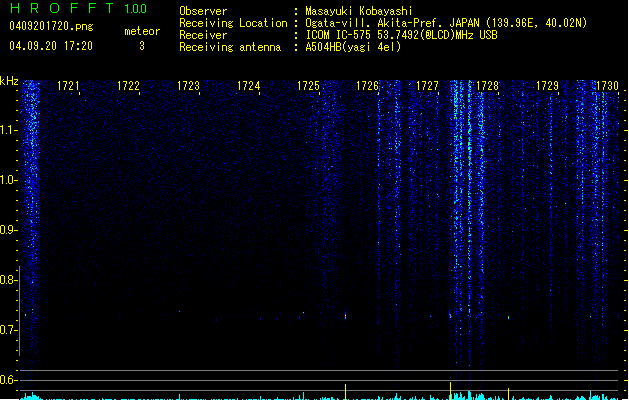Viewport: 629px width, 400px height.
Task: Click the meteor count label
Action: point(142,31)
